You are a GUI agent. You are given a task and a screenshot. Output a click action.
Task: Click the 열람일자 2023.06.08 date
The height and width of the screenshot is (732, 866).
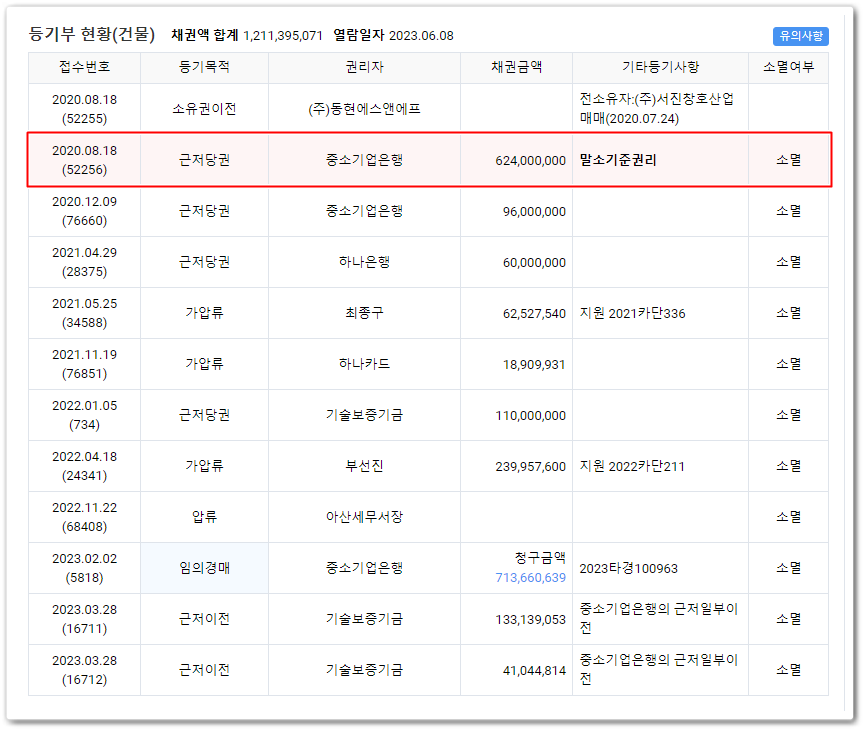[393, 35]
